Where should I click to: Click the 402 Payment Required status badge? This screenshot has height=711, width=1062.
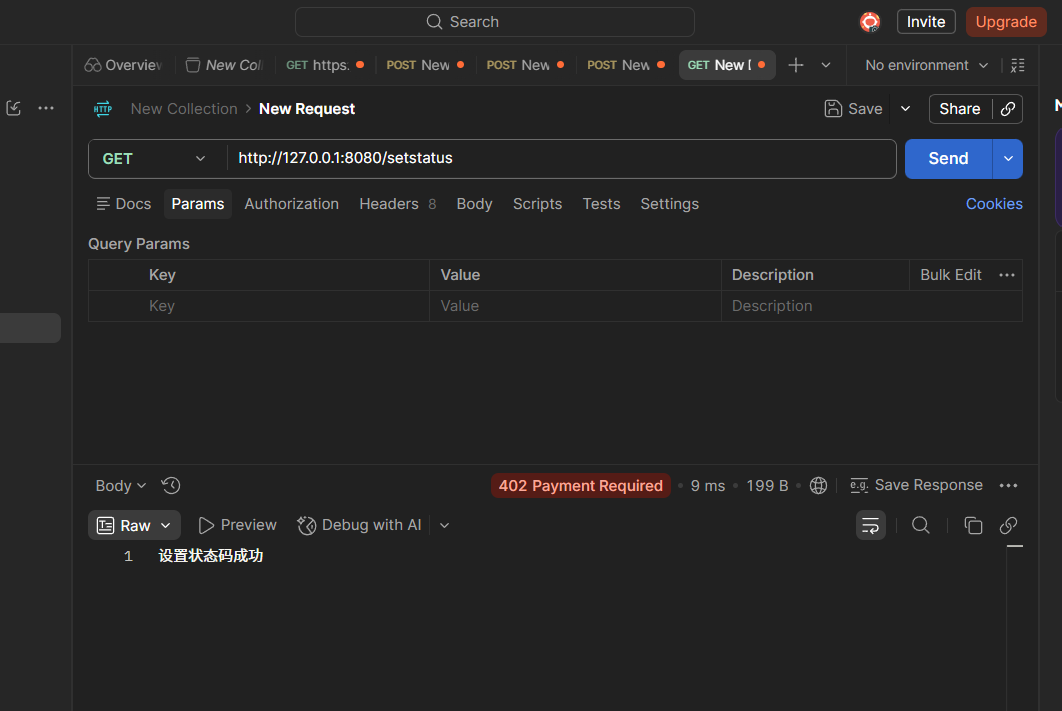(580, 486)
